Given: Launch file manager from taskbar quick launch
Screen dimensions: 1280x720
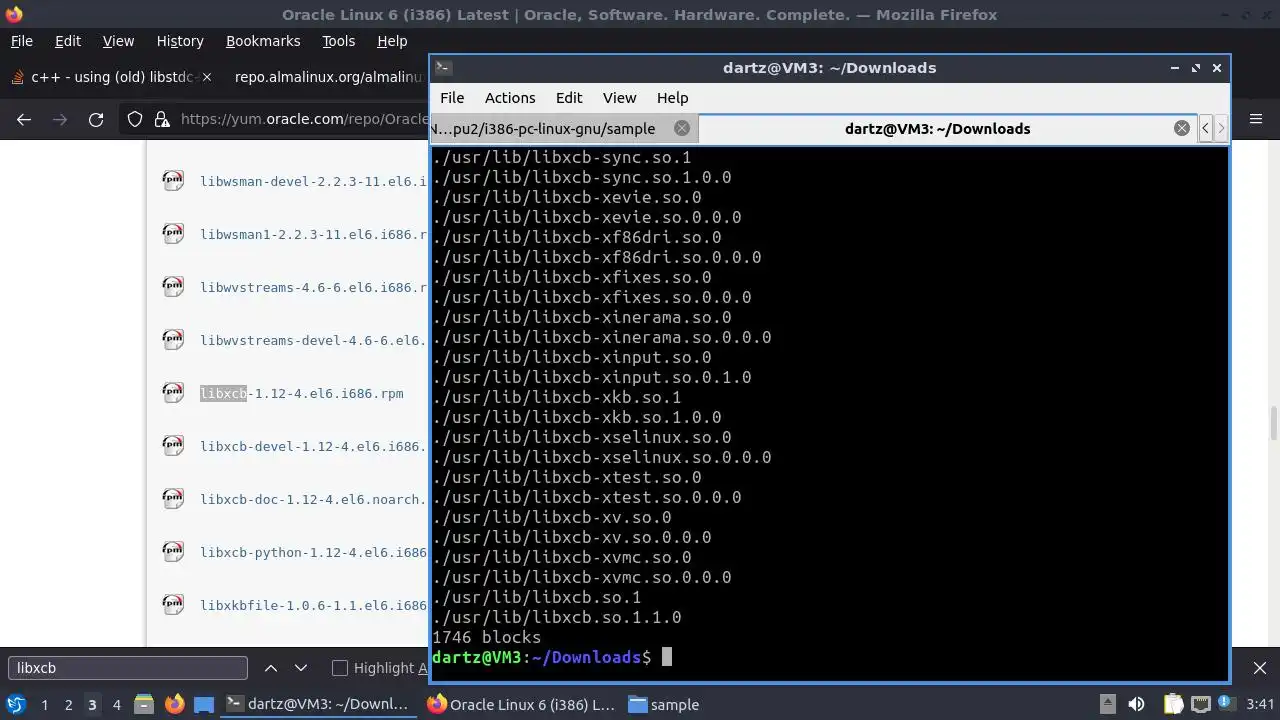Looking at the screenshot, I should click(x=144, y=704).
